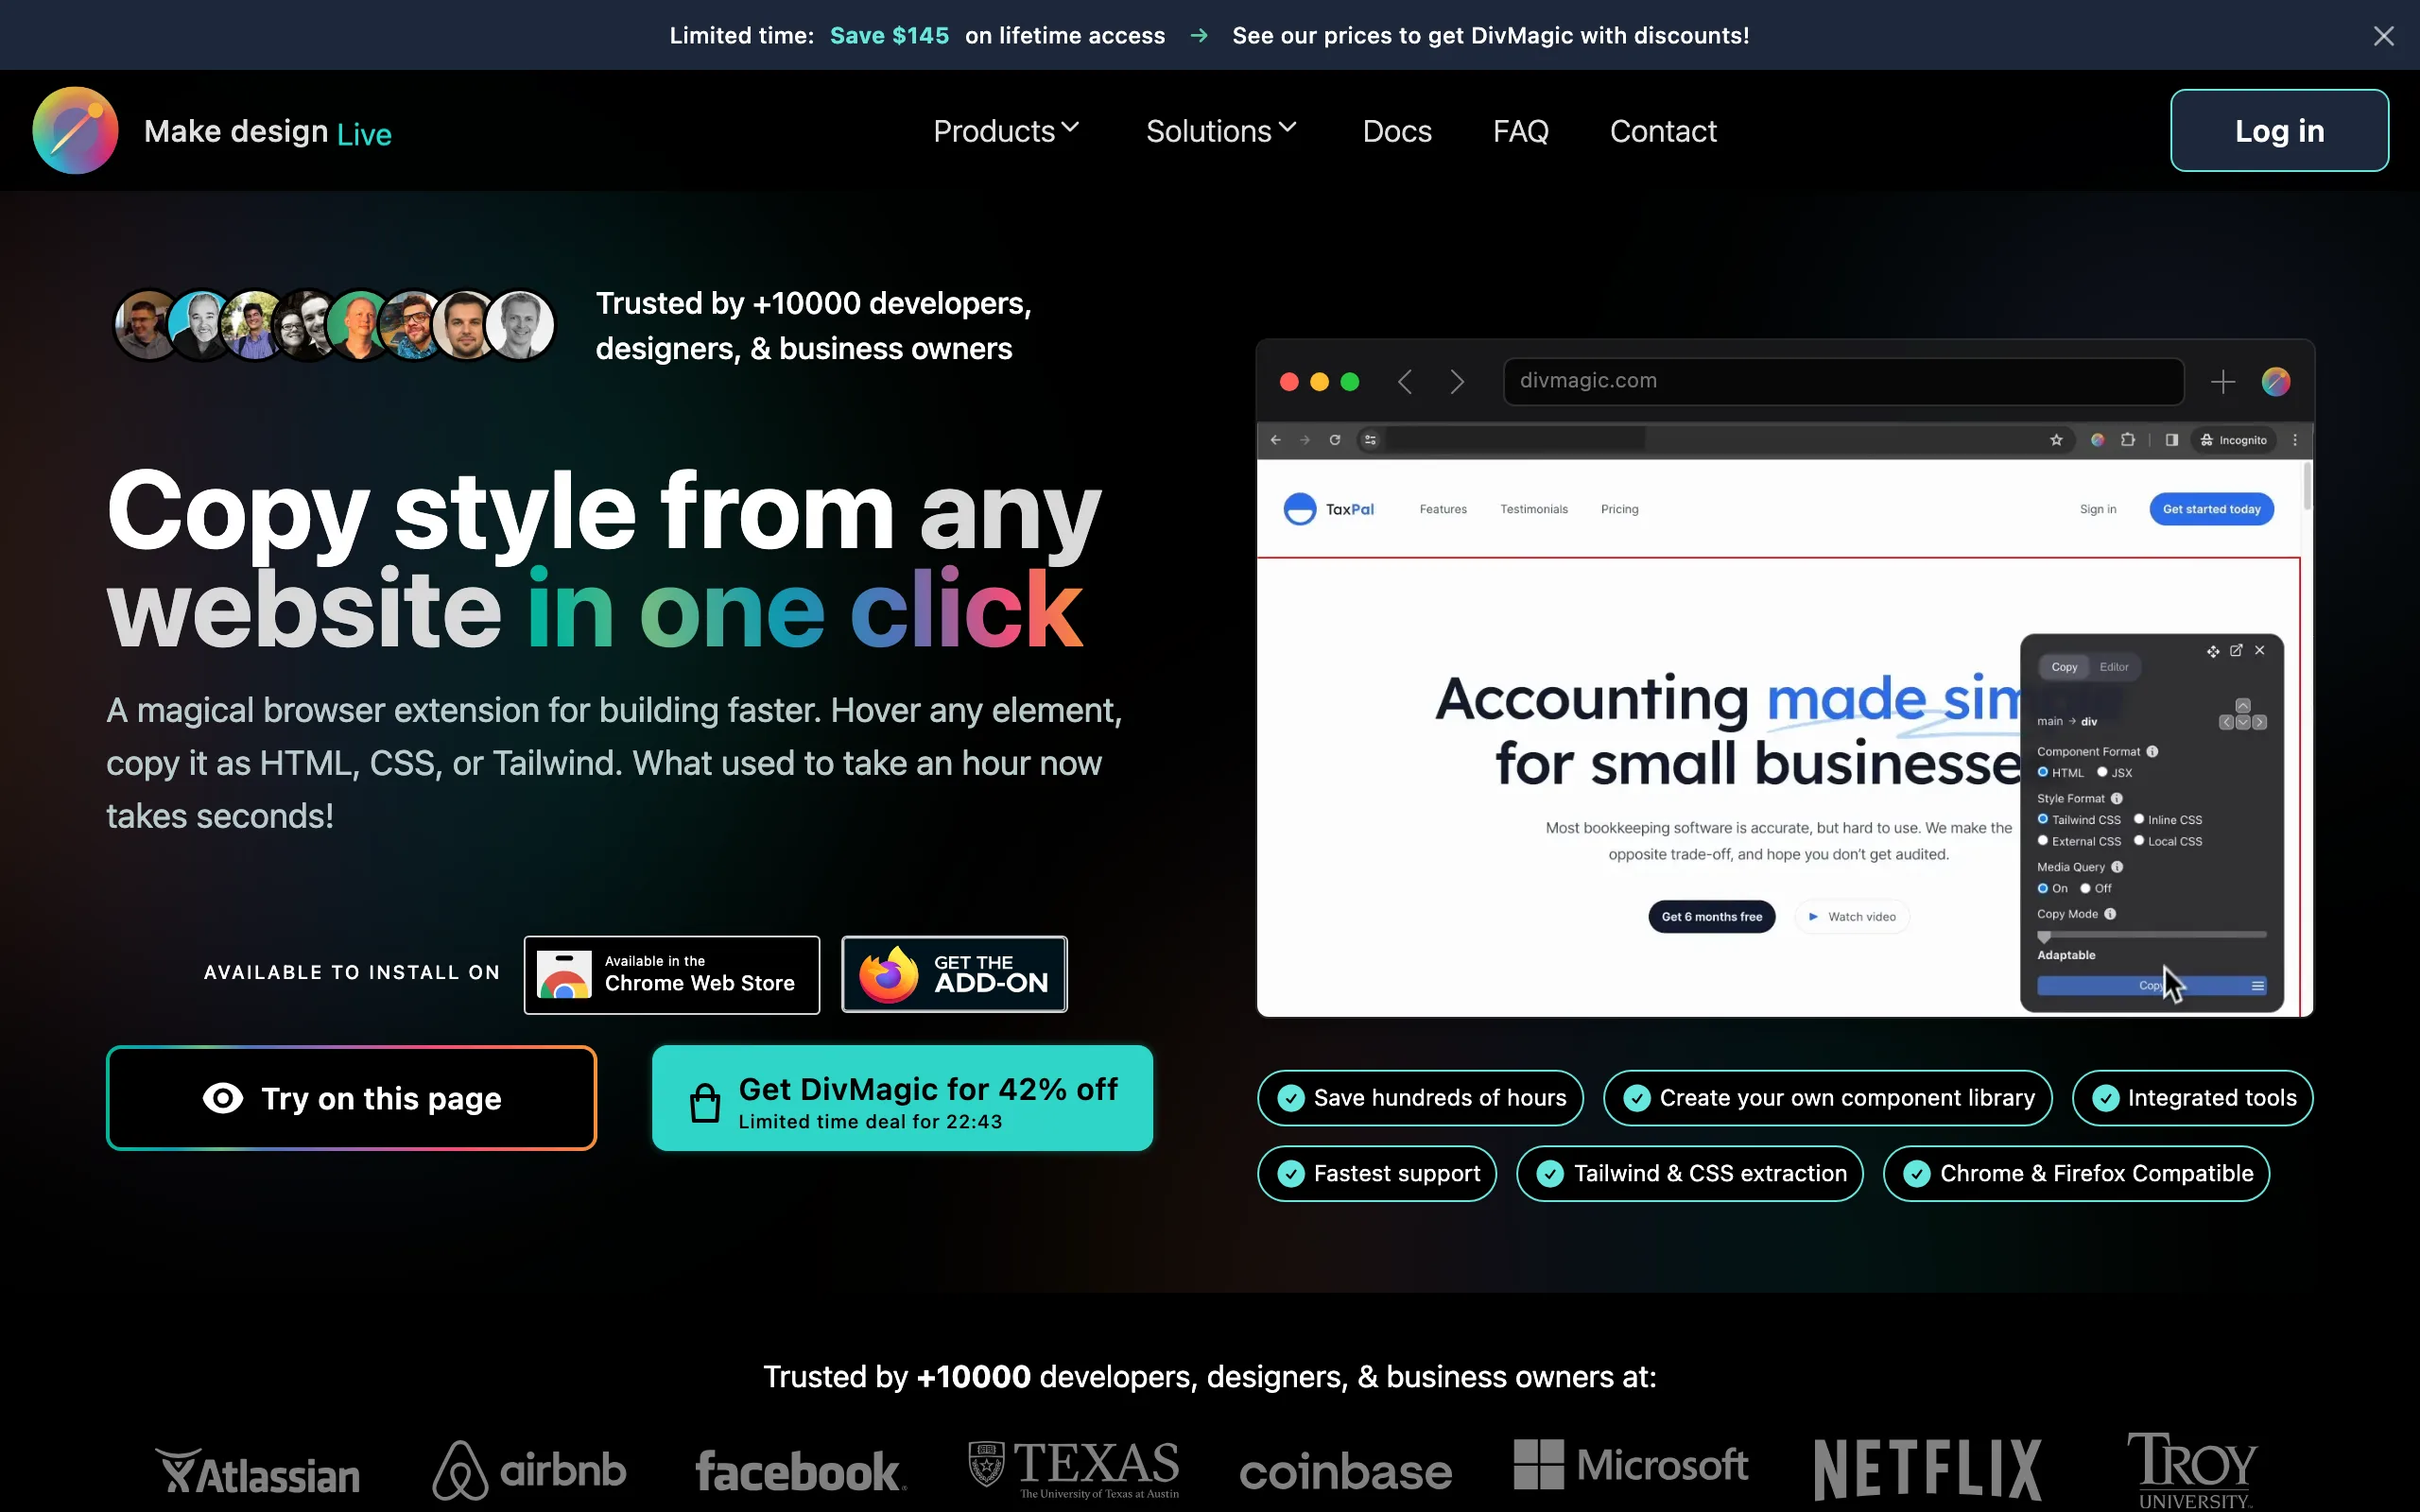Turn Media Query on
Viewport: 2420px width, 1512px height.
pyautogui.click(x=2043, y=888)
